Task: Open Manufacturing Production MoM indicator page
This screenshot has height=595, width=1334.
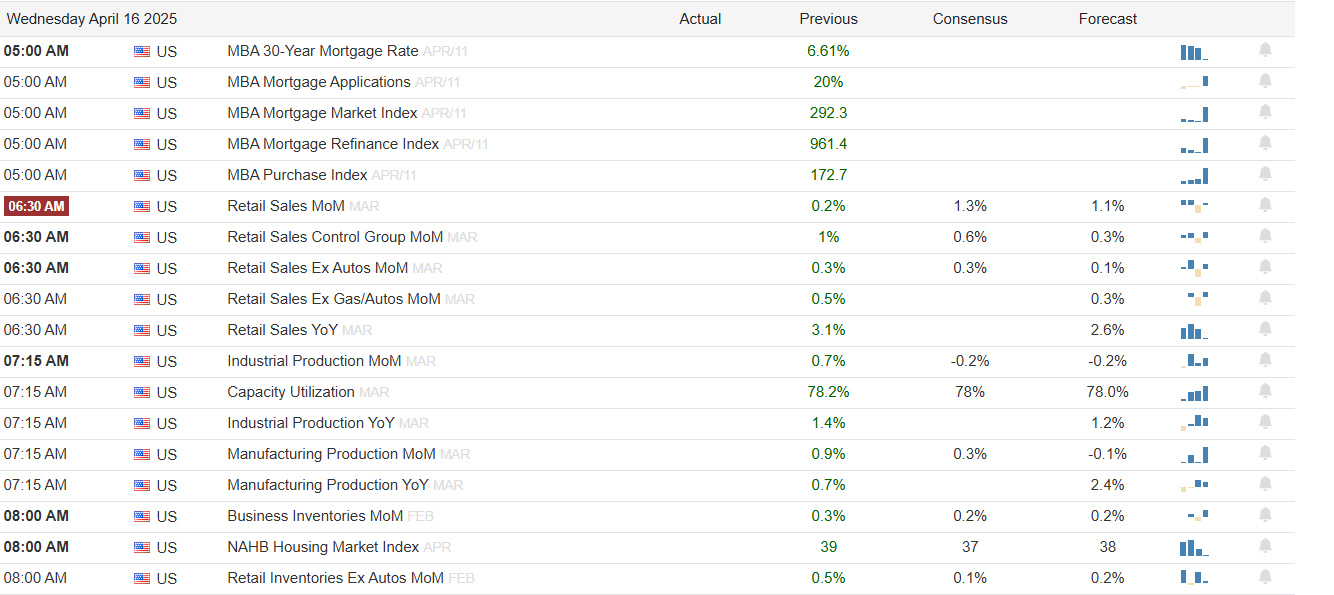Action: click(331, 454)
